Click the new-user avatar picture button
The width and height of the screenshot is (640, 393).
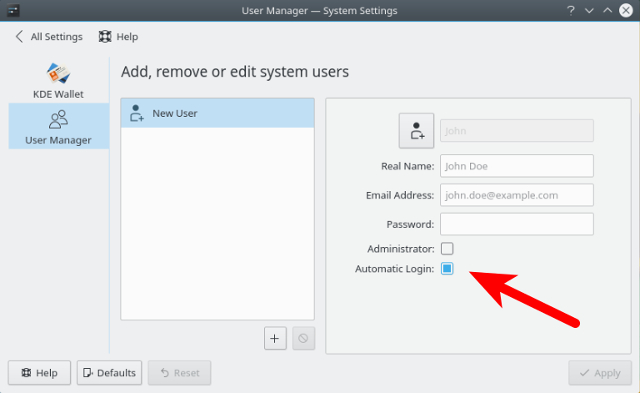pyautogui.click(x=416, y=131)
